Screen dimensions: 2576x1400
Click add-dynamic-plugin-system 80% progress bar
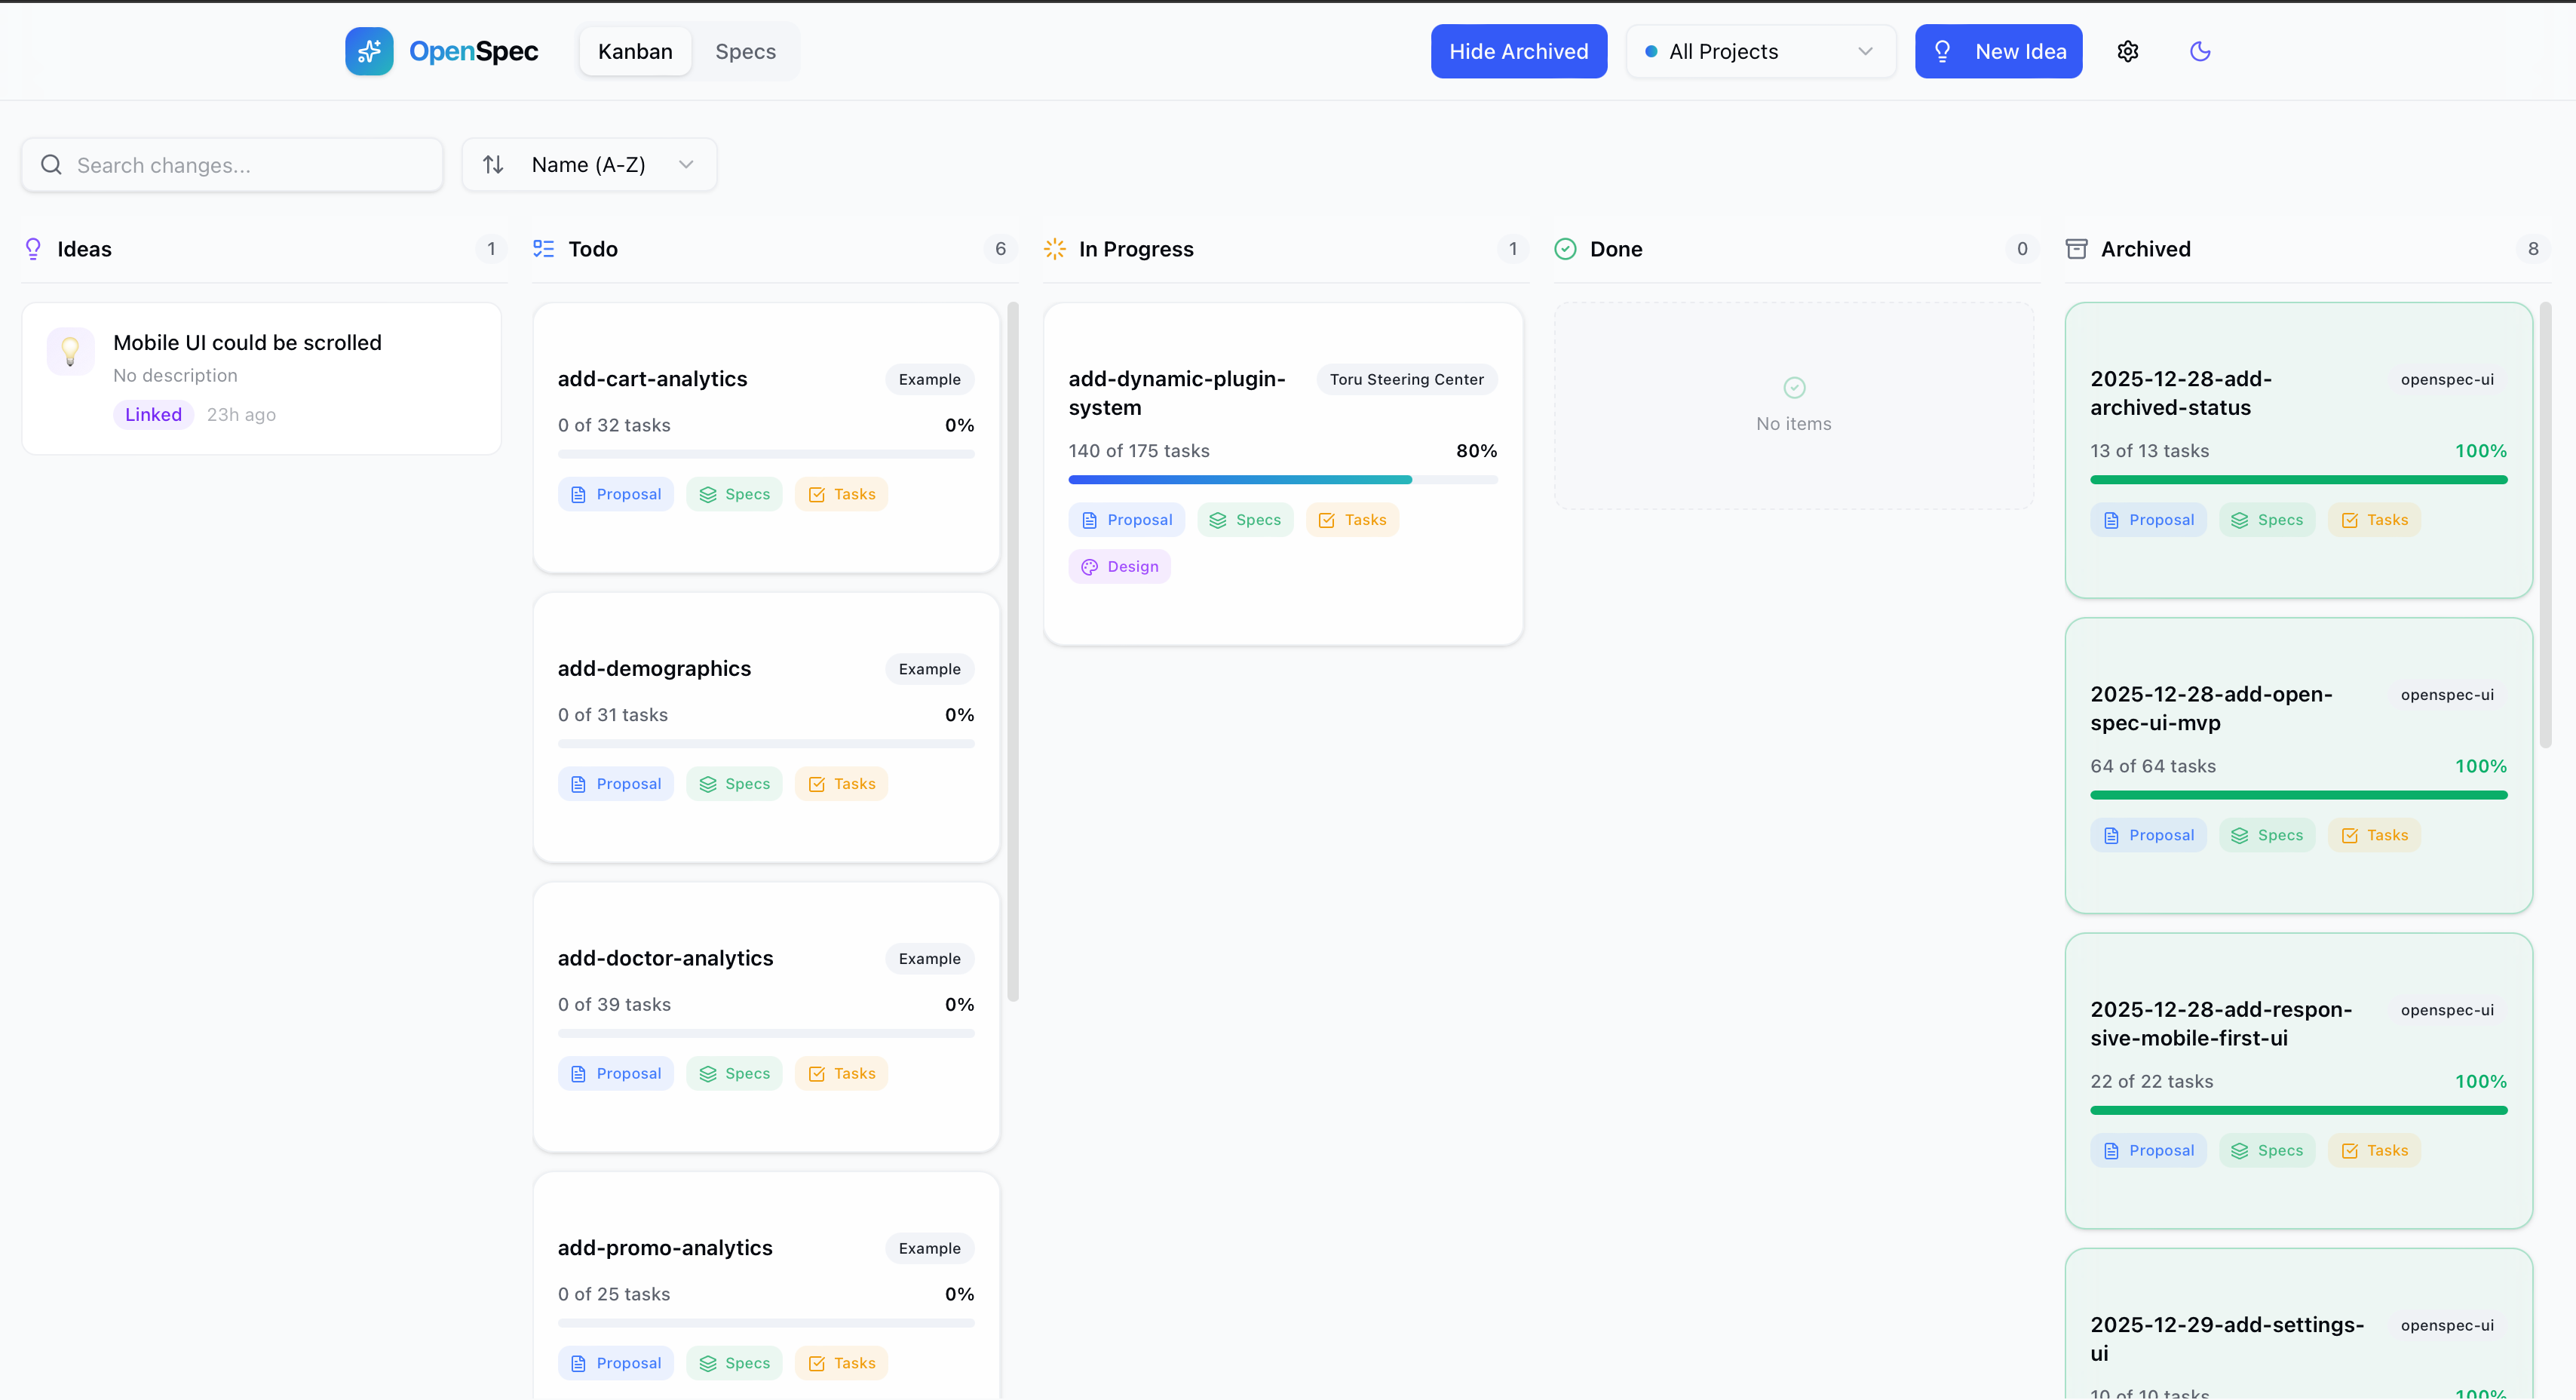coord(1282,480)
